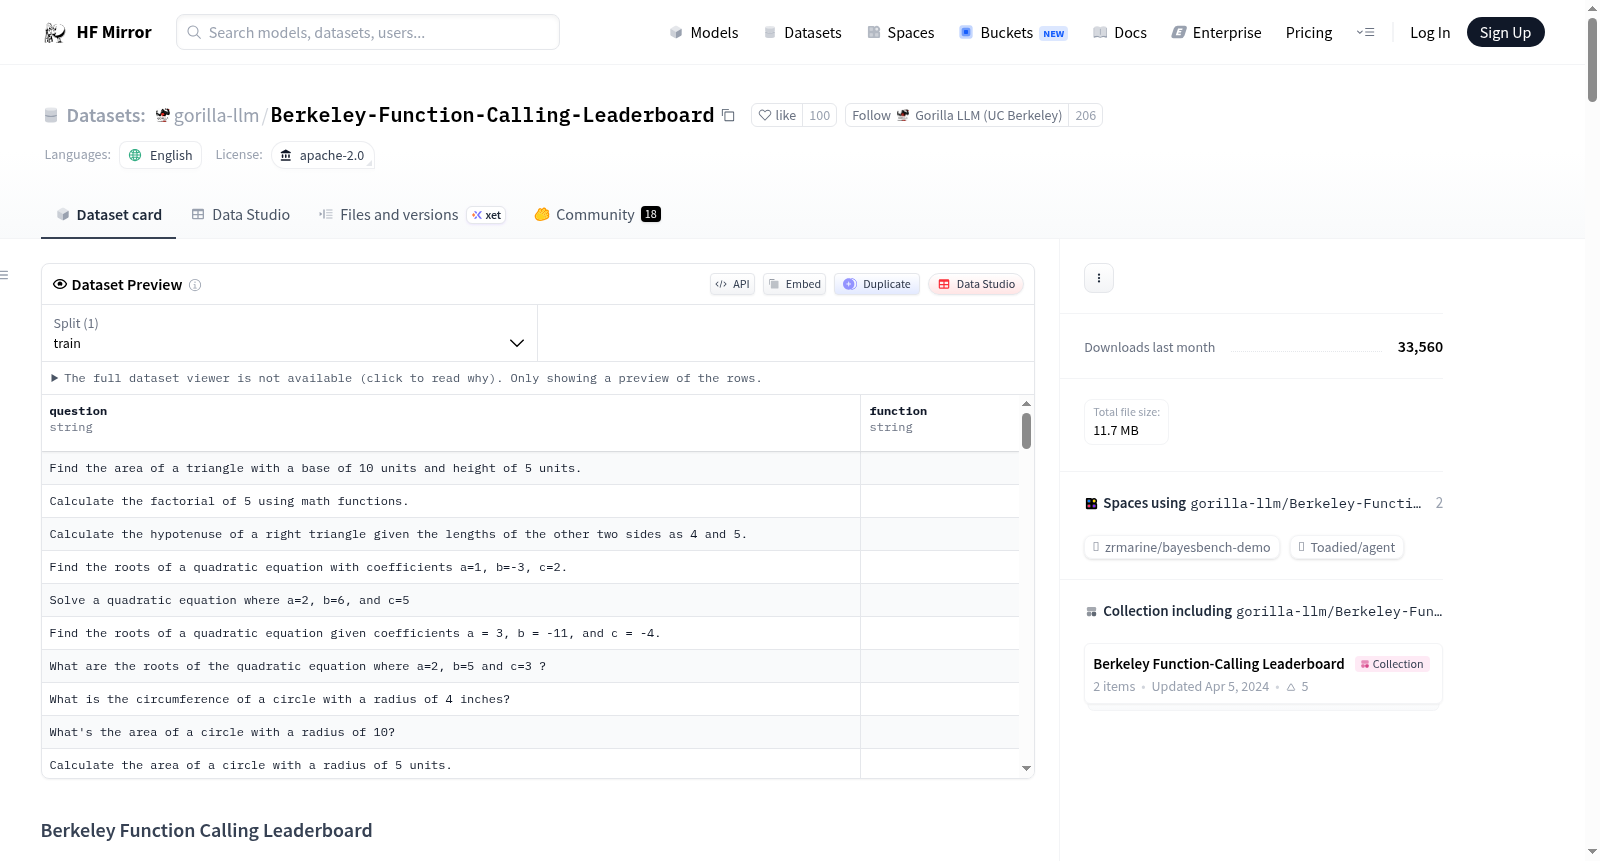Open the likes count 100
1600x861 pixels.
[x=820, y=116]
